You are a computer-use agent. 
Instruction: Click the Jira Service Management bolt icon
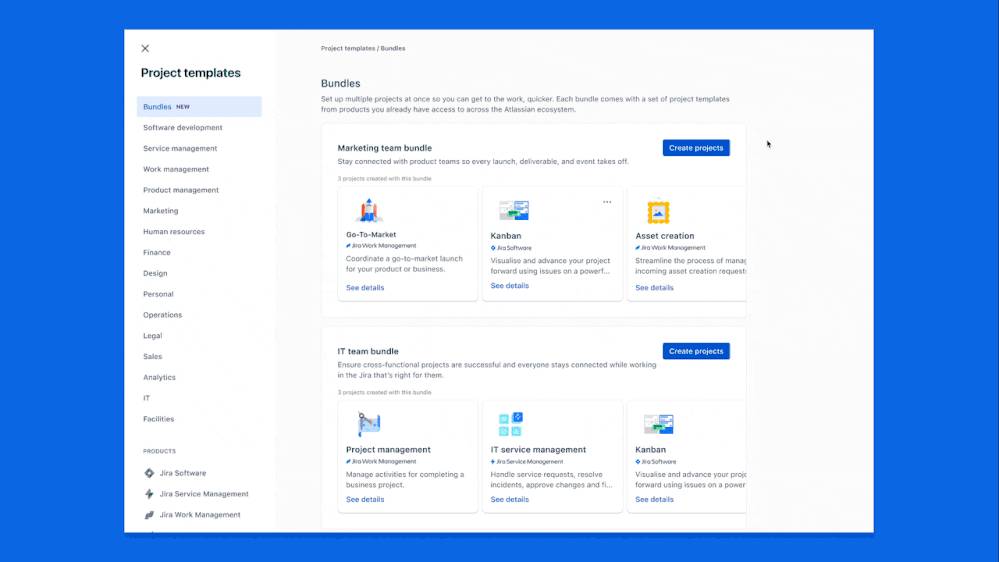(149, 494)
